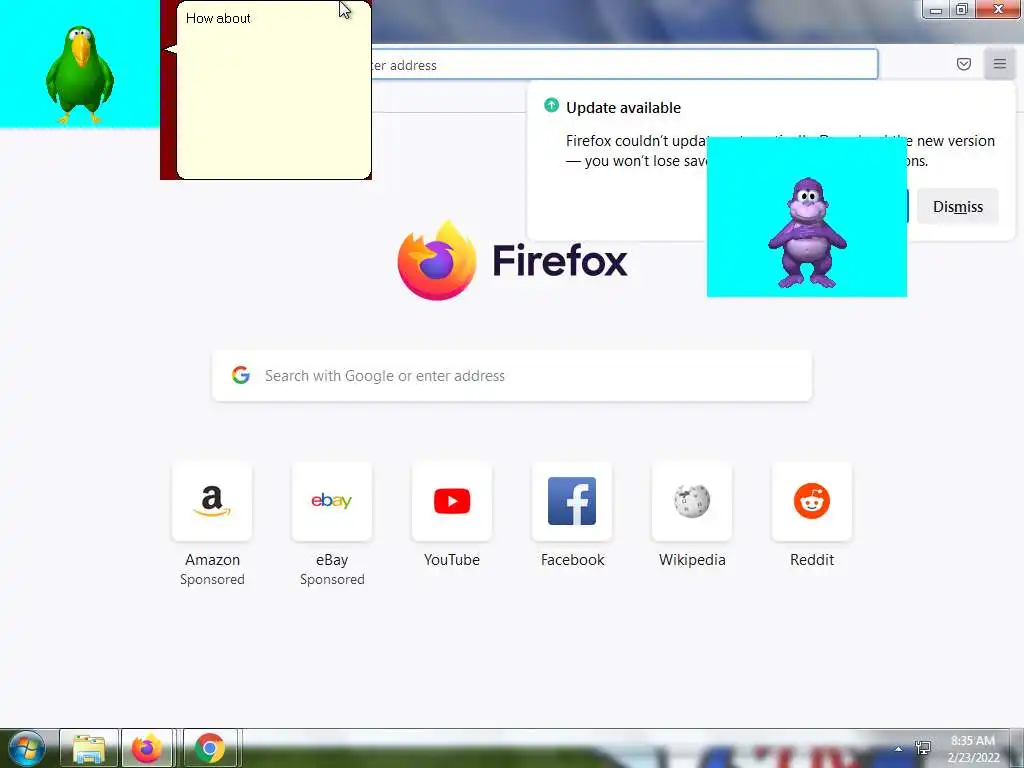This screenshot has width=1024, height=768.
Task: Click the green parrot character
Action: [79, 74]
